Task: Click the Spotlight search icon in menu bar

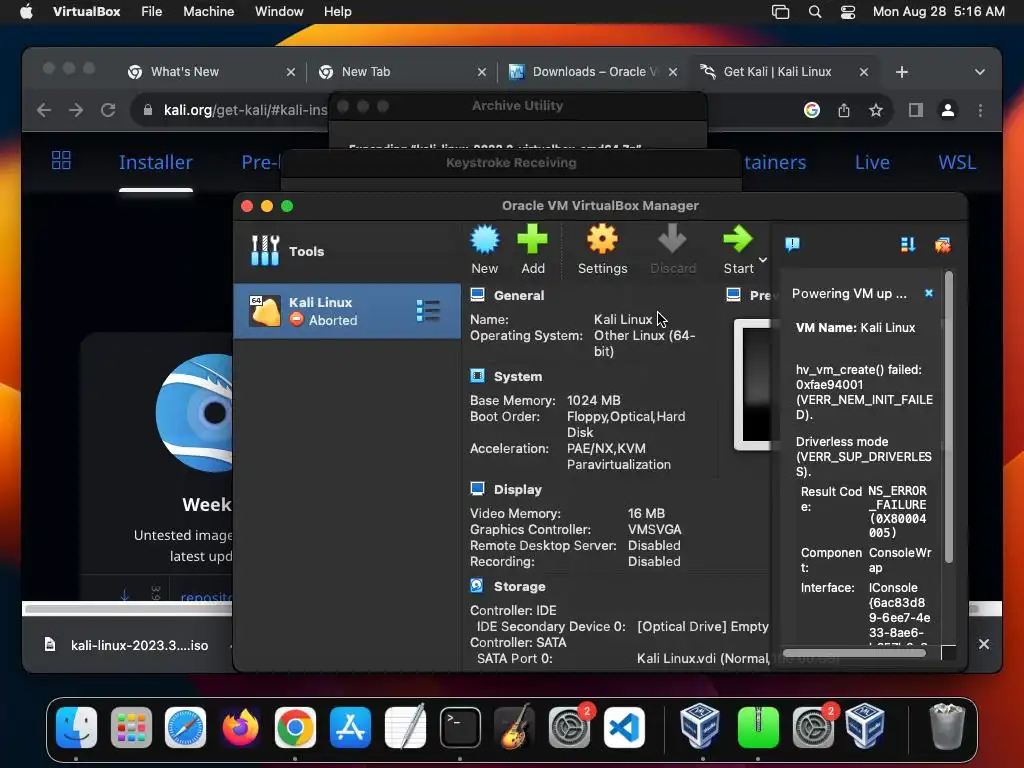Action: click(814, 12)
